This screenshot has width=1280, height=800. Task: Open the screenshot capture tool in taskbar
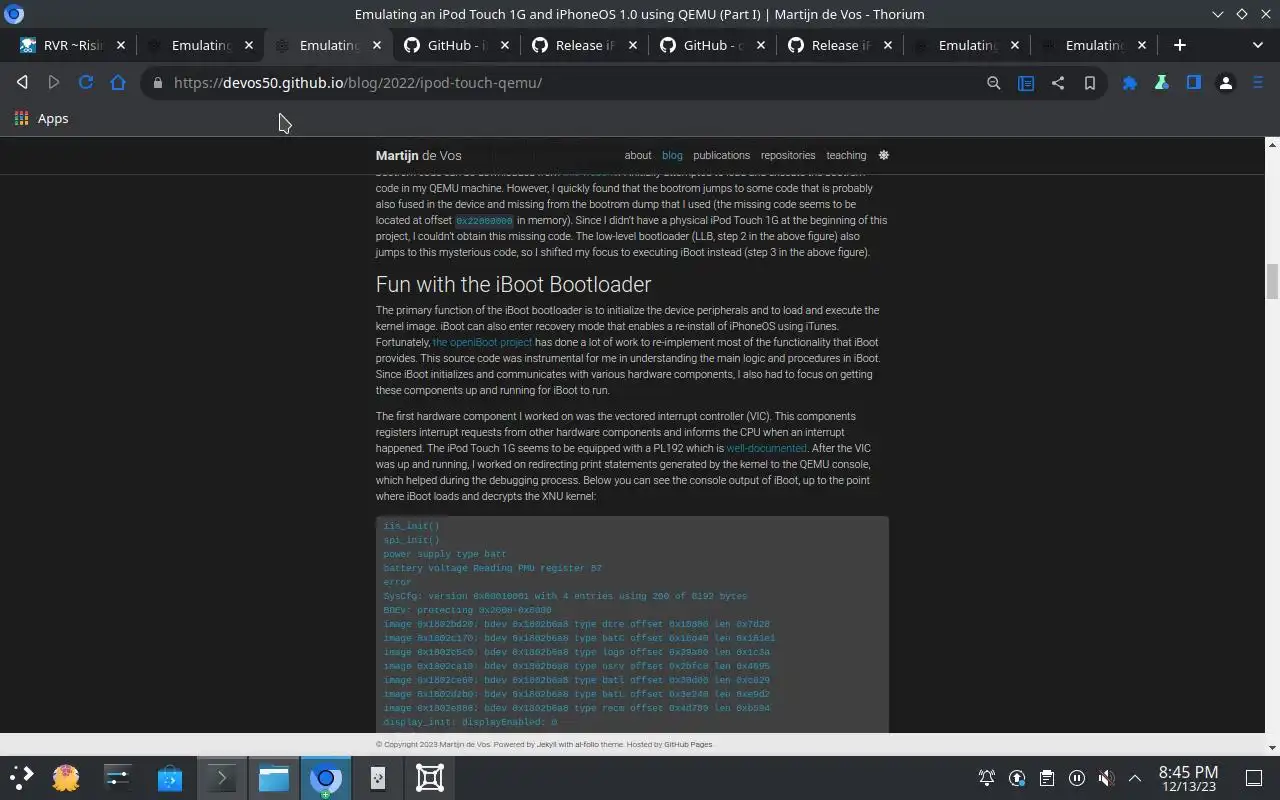click(430, 777)
